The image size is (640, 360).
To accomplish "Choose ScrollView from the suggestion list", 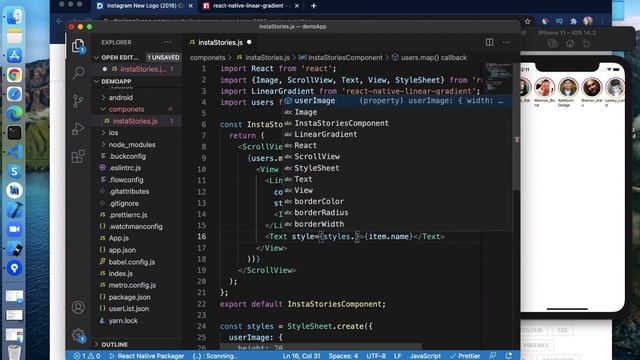I will tap(397, 157).
